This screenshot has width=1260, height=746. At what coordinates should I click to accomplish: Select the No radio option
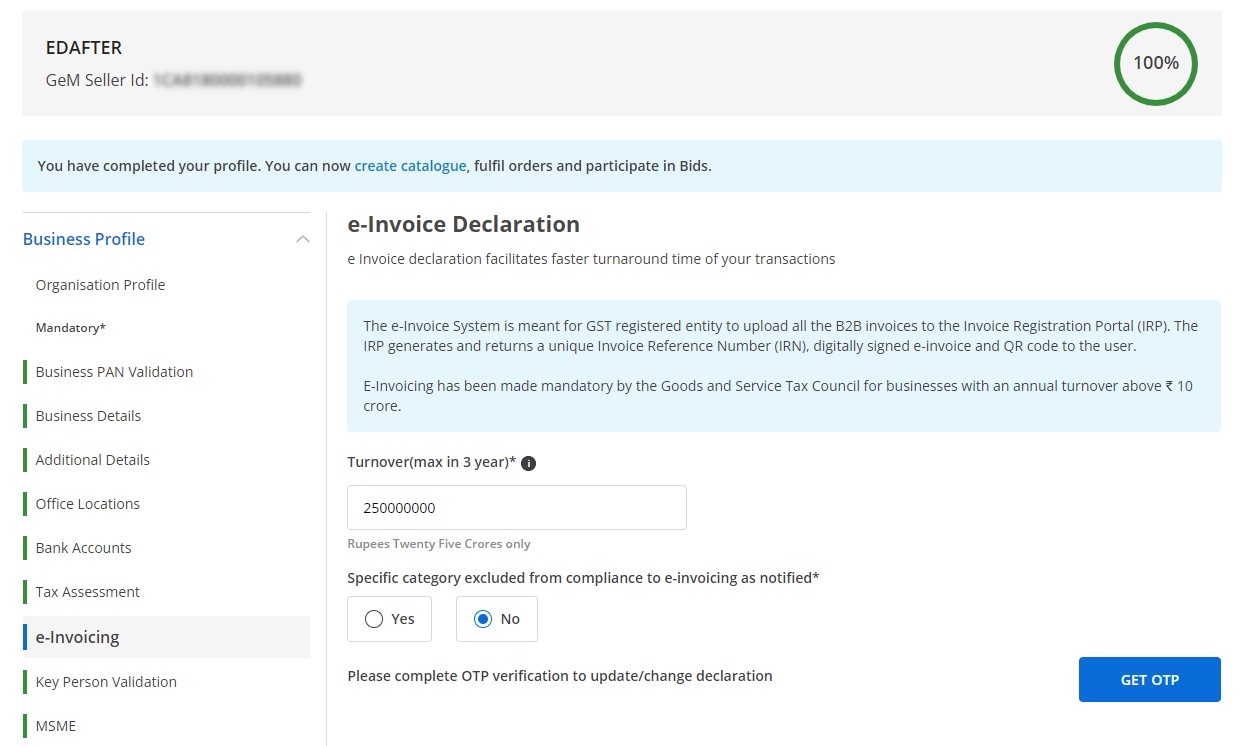coord(482,618)
